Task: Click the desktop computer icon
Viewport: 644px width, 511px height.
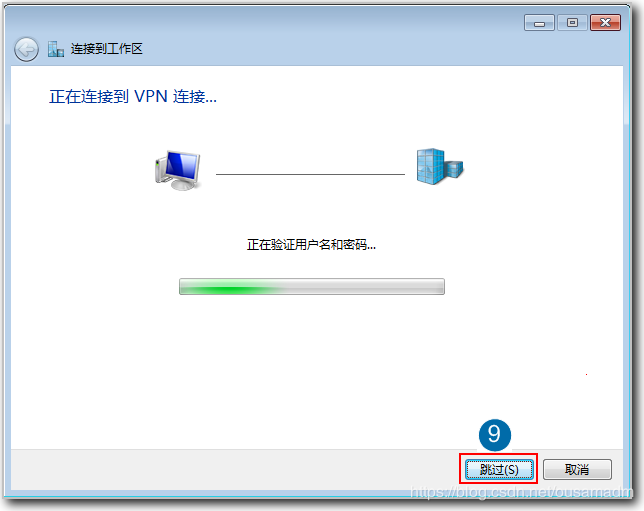Action: (x=178, y=170)
